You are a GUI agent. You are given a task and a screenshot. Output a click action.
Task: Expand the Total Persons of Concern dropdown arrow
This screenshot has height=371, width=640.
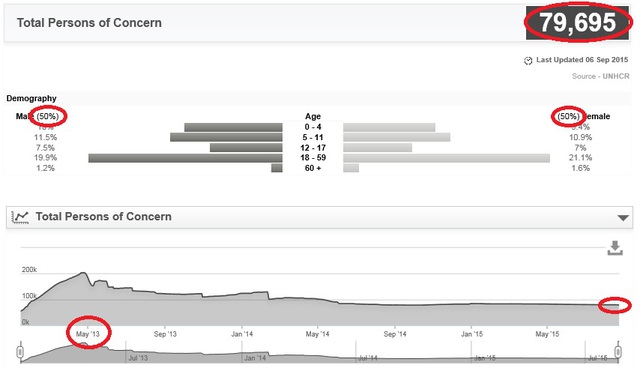click(x=623, y=218)
